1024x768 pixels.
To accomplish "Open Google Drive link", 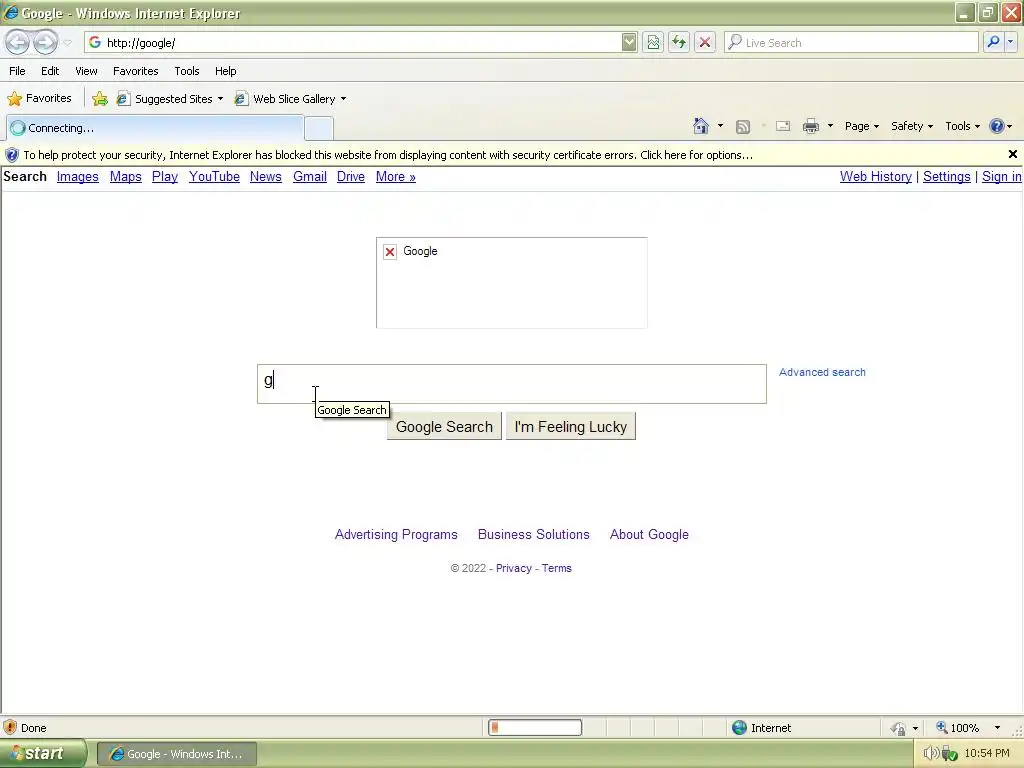I will click(351, 177).
